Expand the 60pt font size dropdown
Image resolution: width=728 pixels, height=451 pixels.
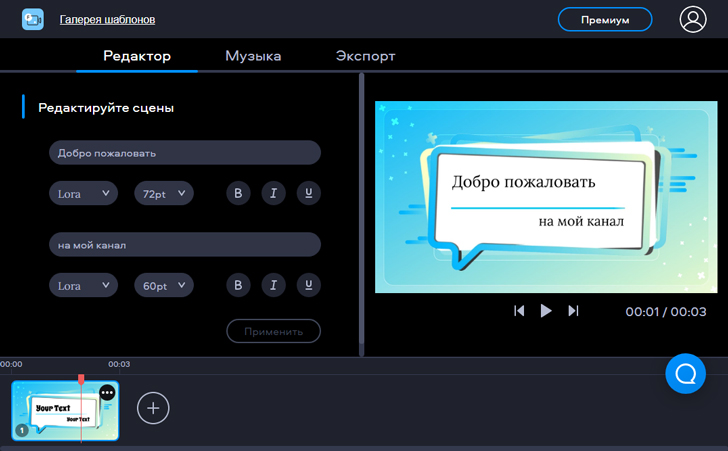click(x=164, y=286)
